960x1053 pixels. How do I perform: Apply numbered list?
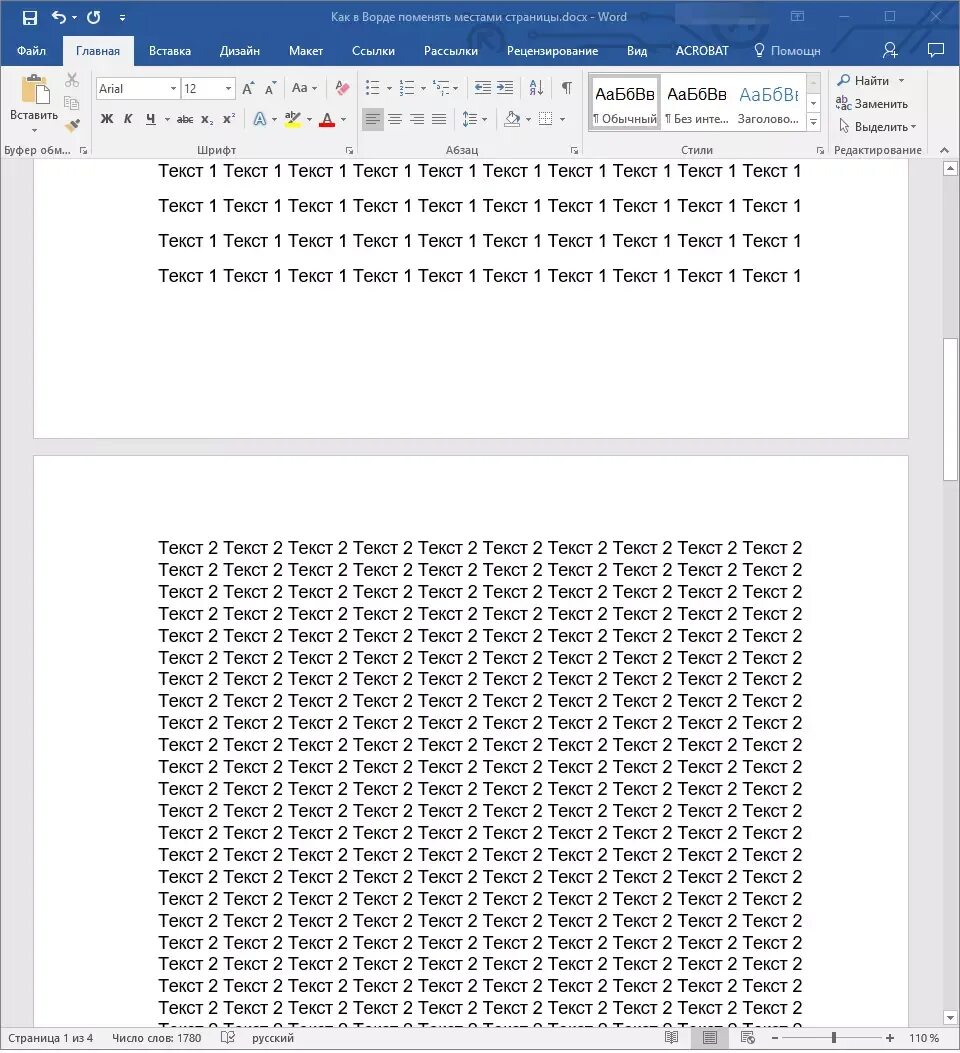click(x=407, y=88)
